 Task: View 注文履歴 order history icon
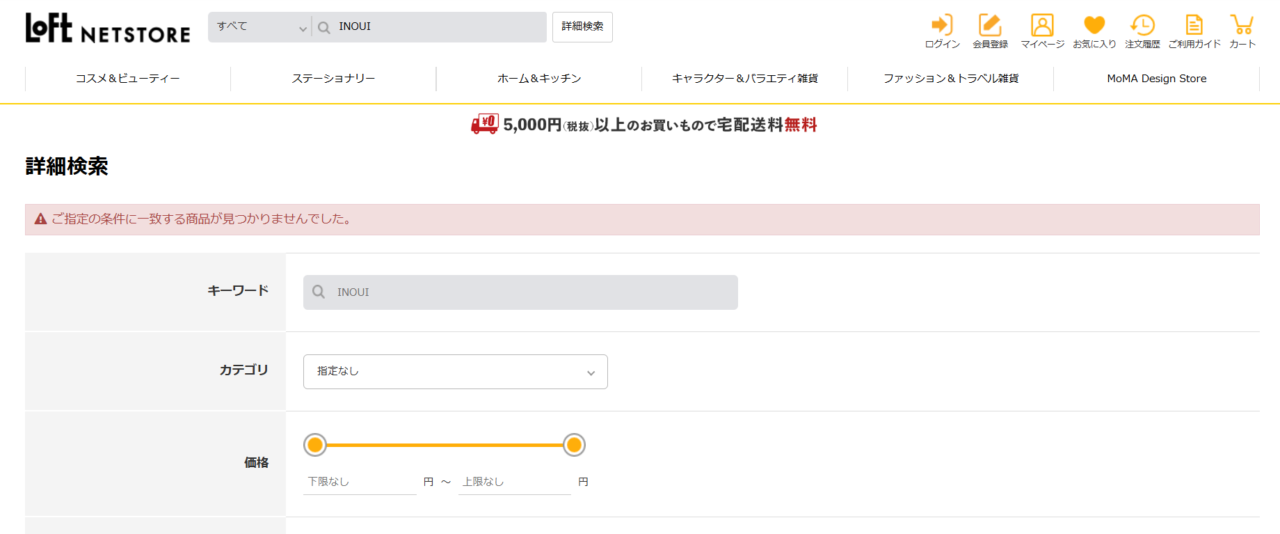click(x=1142, y=31)
